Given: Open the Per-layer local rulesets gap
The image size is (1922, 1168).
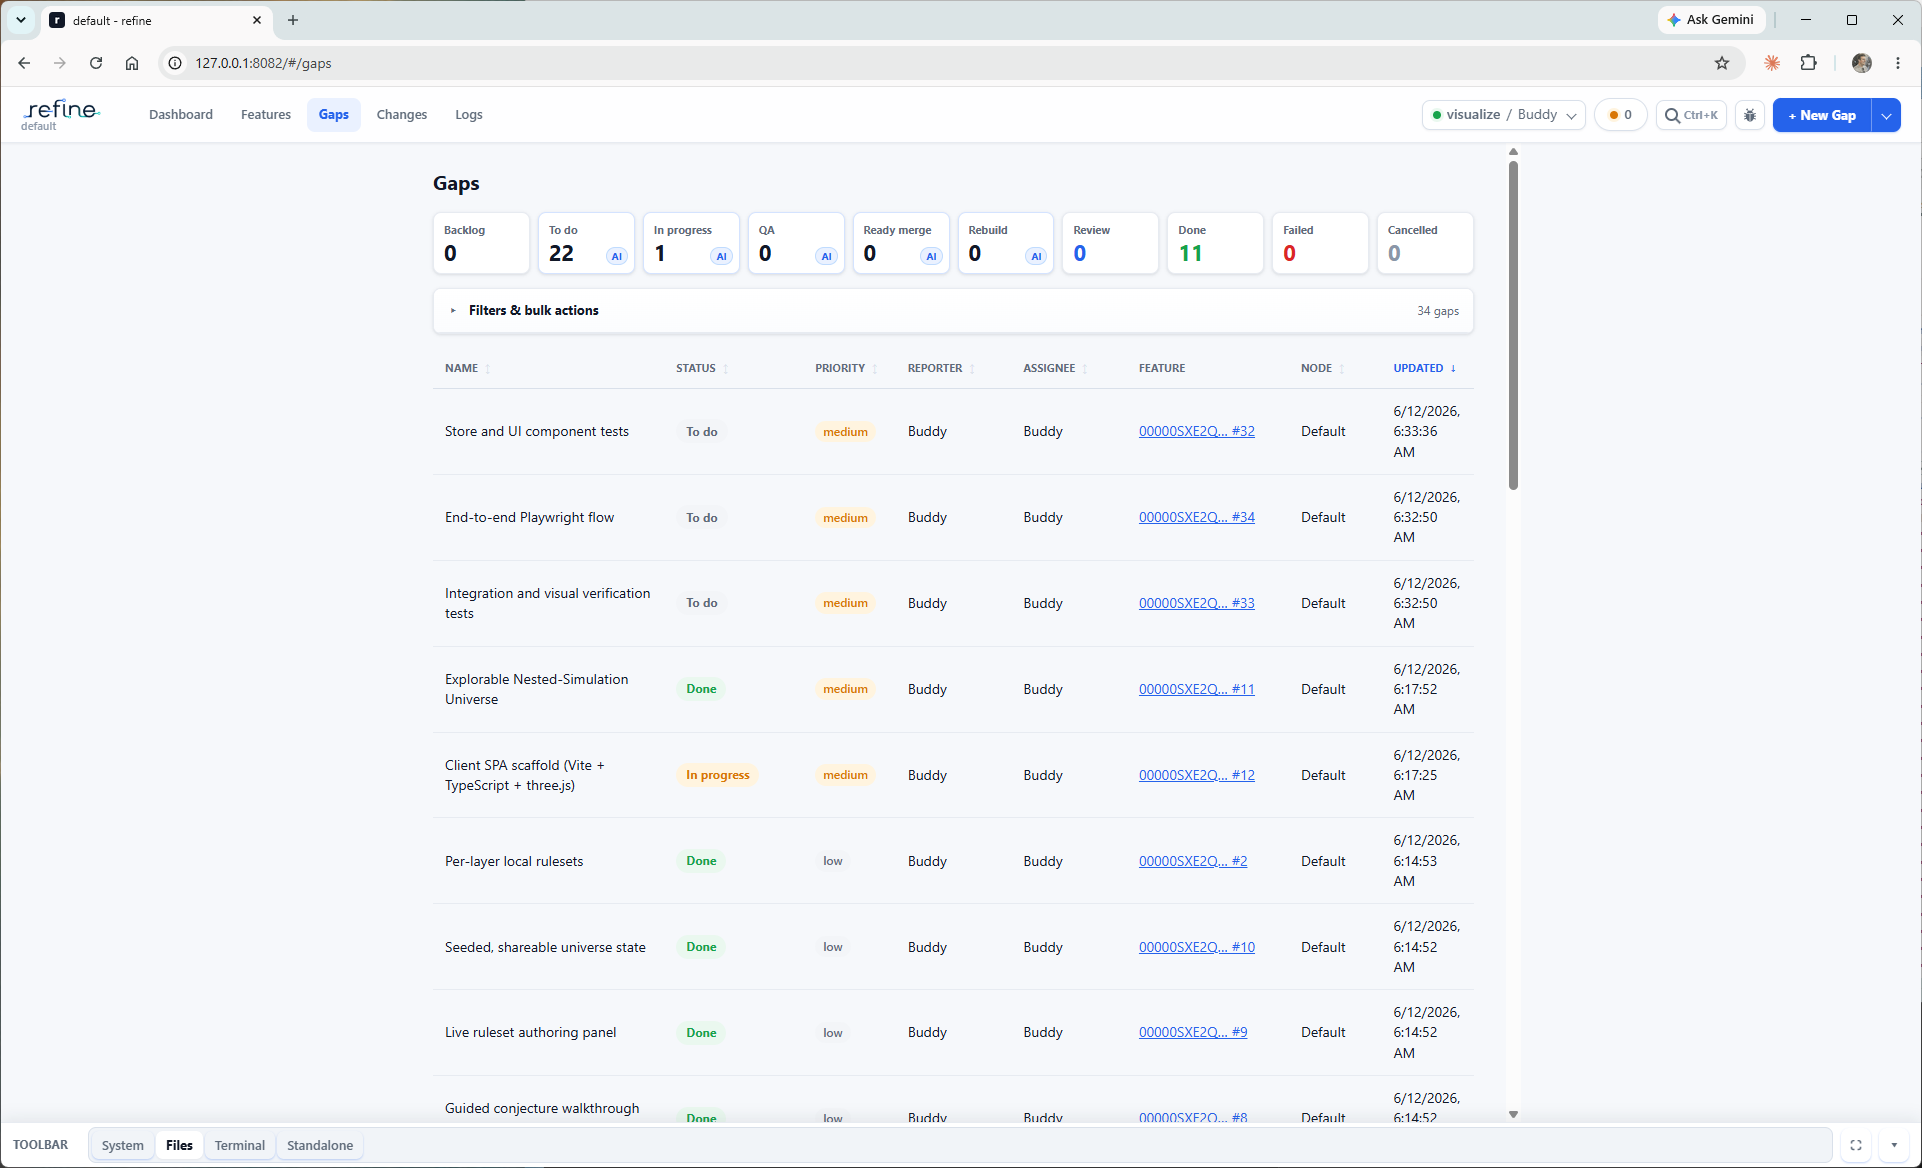Looking at the screenshot, I should pyautogui.click(x=514, y=861).
